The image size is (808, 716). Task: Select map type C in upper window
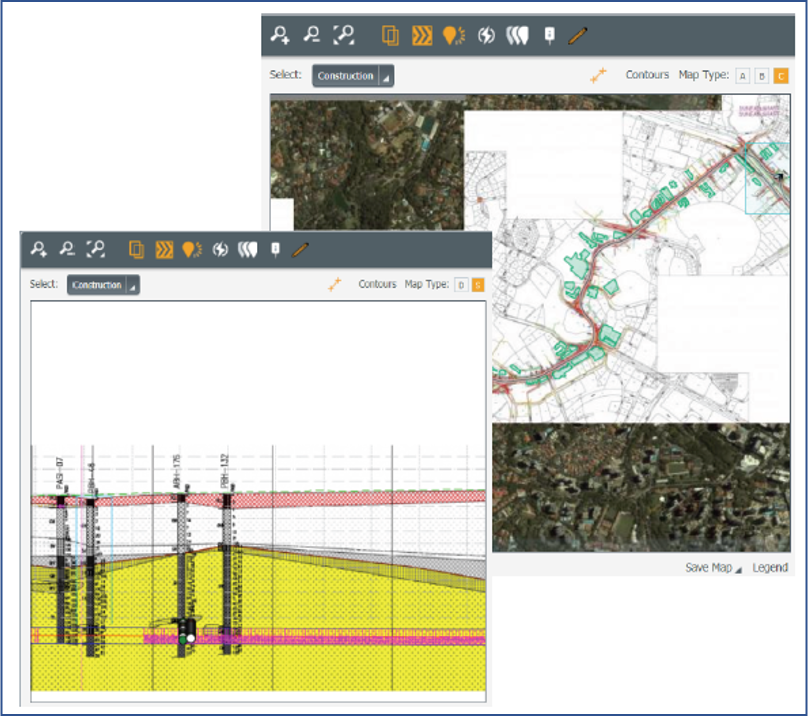click(x=781, y=76)
